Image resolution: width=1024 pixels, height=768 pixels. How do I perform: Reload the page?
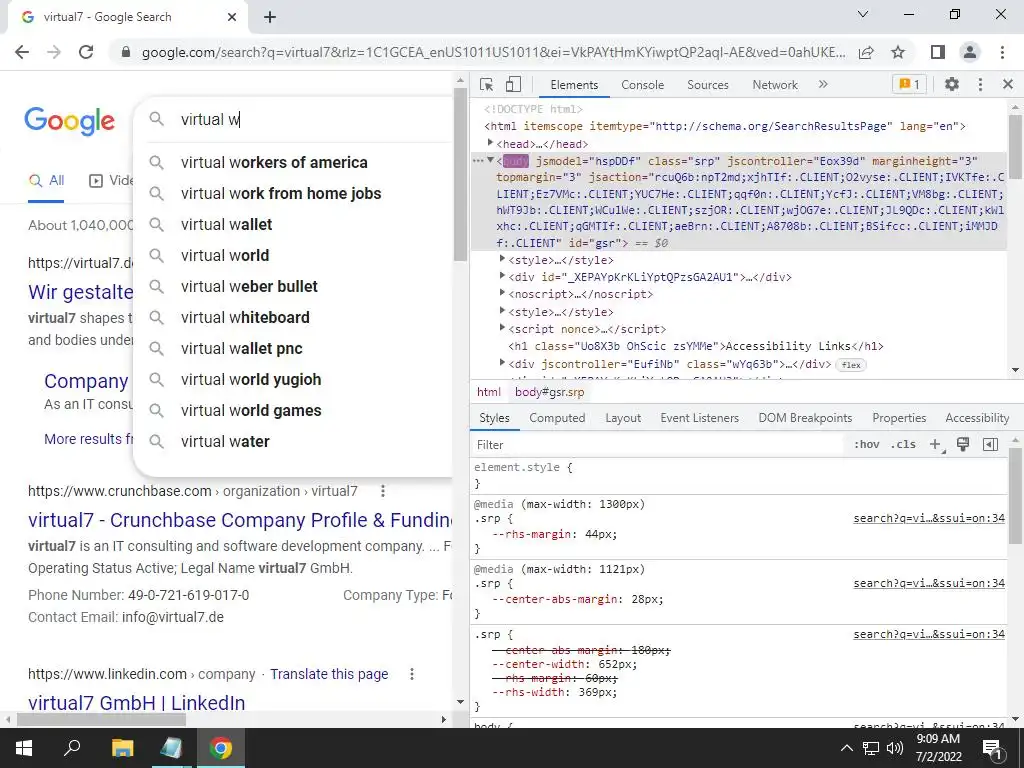pos(86,52)
